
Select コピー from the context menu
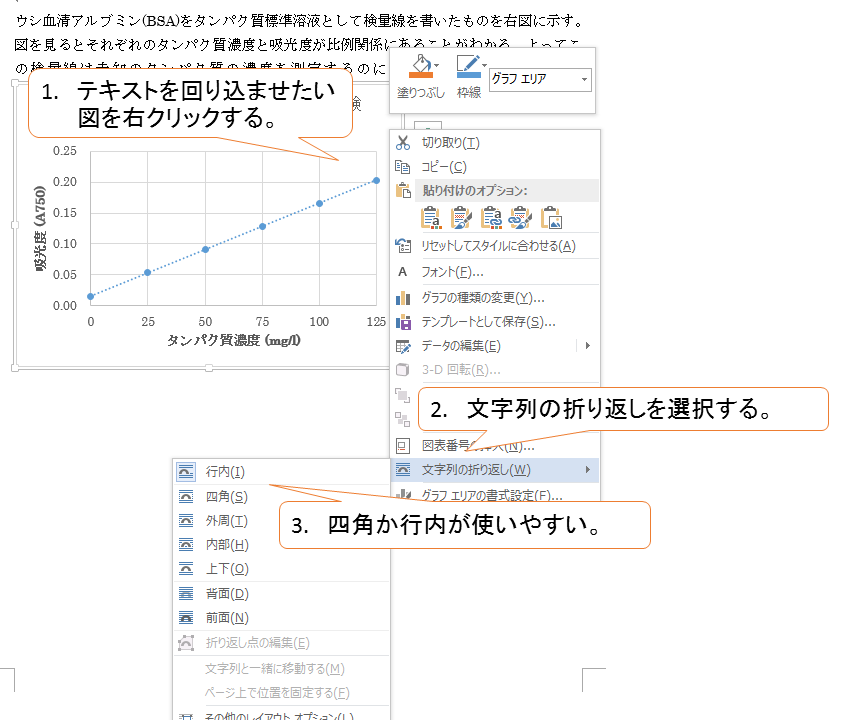point(443,167)
